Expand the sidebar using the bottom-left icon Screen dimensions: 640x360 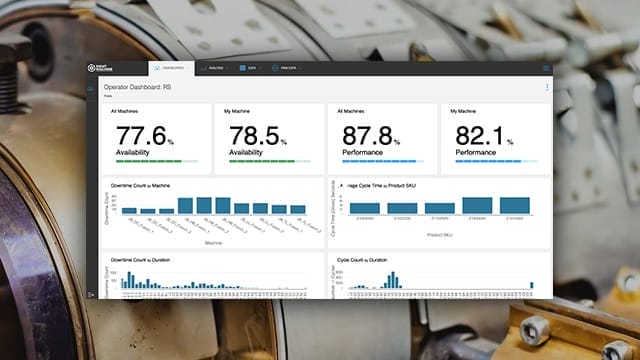click(x=91, y=294)
